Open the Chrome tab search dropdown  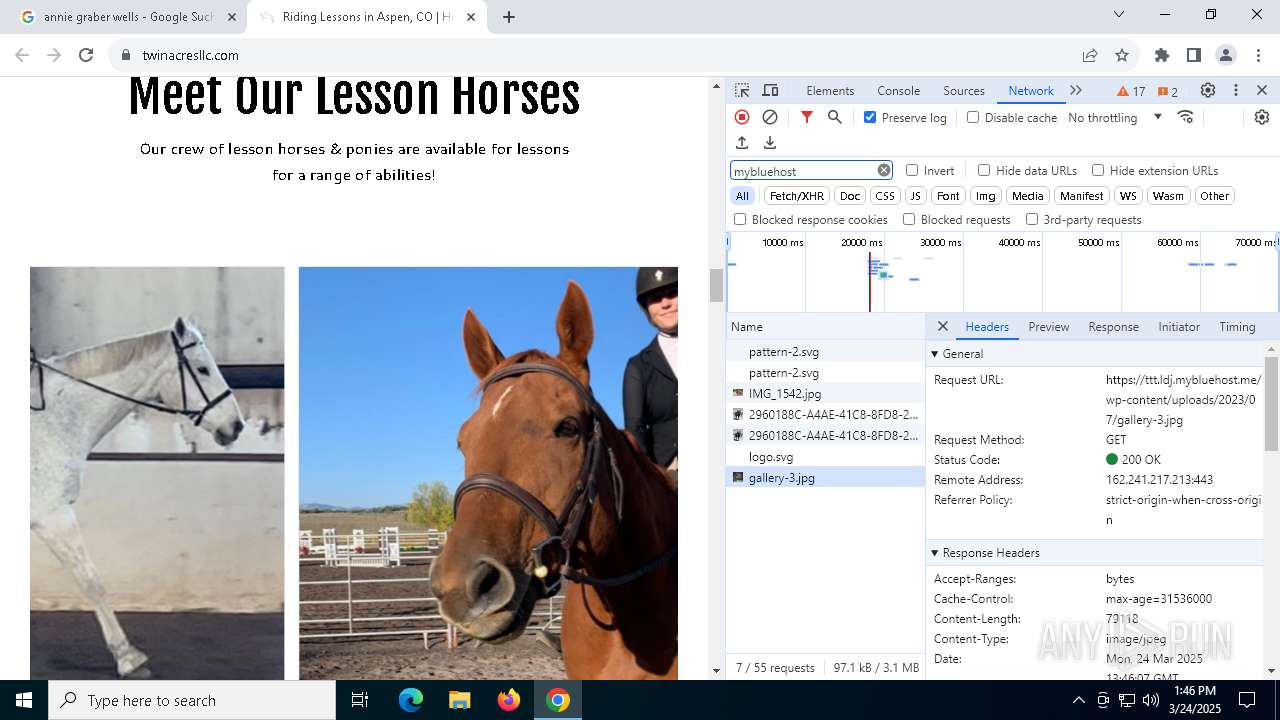[1119, 14]
